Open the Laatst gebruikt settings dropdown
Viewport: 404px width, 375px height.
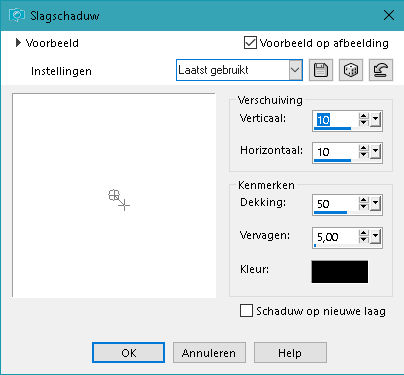(295, 70)
